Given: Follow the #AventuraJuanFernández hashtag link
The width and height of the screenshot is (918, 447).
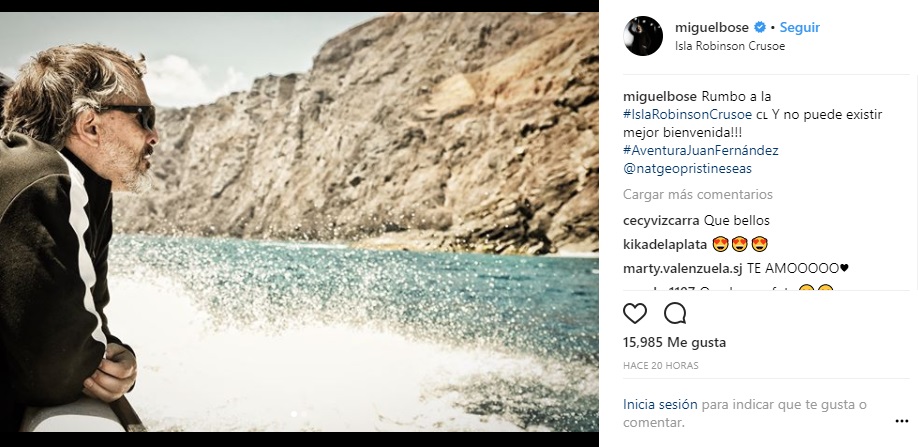Looking at the screenshot, I should click(x=700, y=150).
